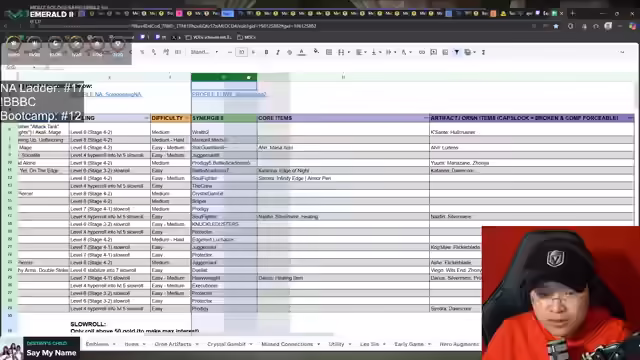Image resolution: width=640 pixels, height=360 pixels.
Task: Open the Missed Connections sheet tab
Action: click(x=290, y=344)
